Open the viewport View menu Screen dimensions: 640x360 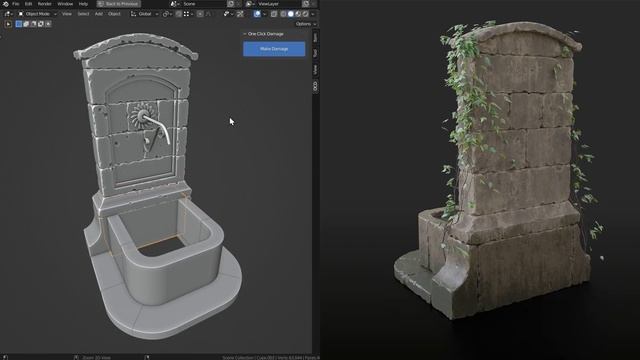(x=67, y=14)
